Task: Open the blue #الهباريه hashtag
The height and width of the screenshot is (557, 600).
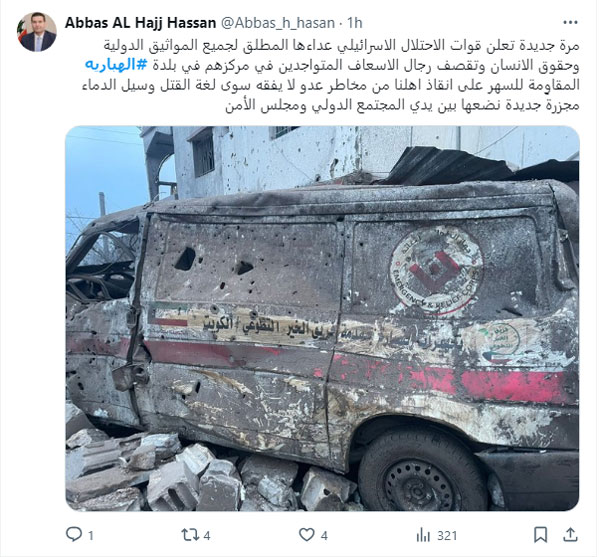Action: pos(116,65)
